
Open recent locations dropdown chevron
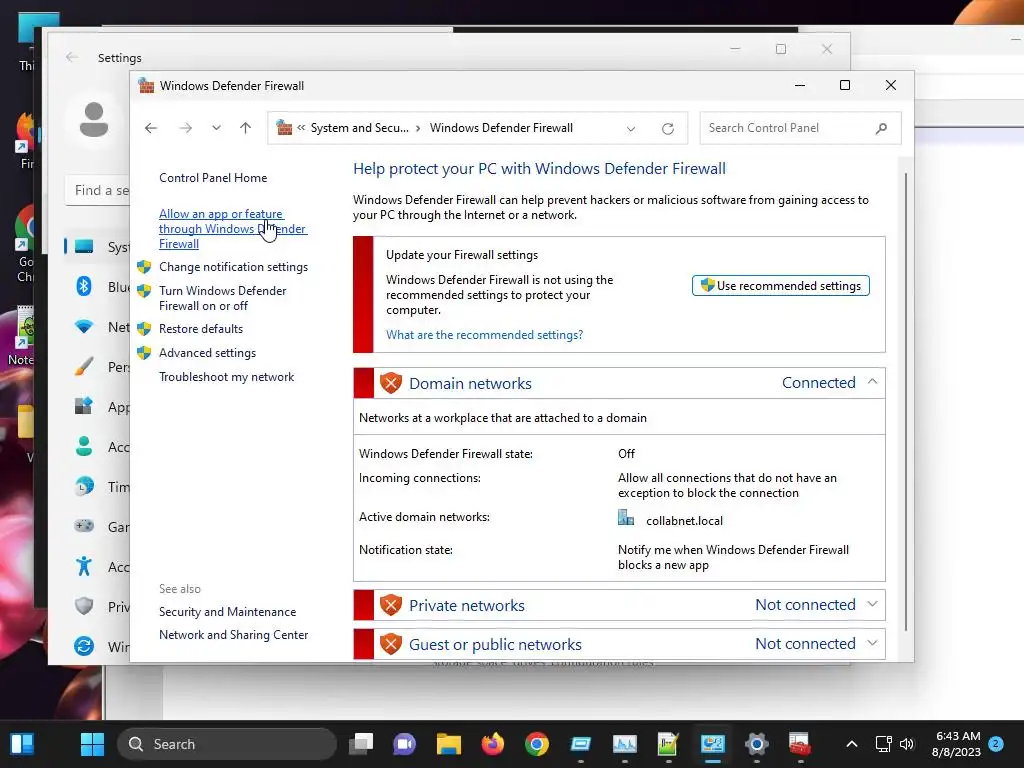[x=216, y=128]
